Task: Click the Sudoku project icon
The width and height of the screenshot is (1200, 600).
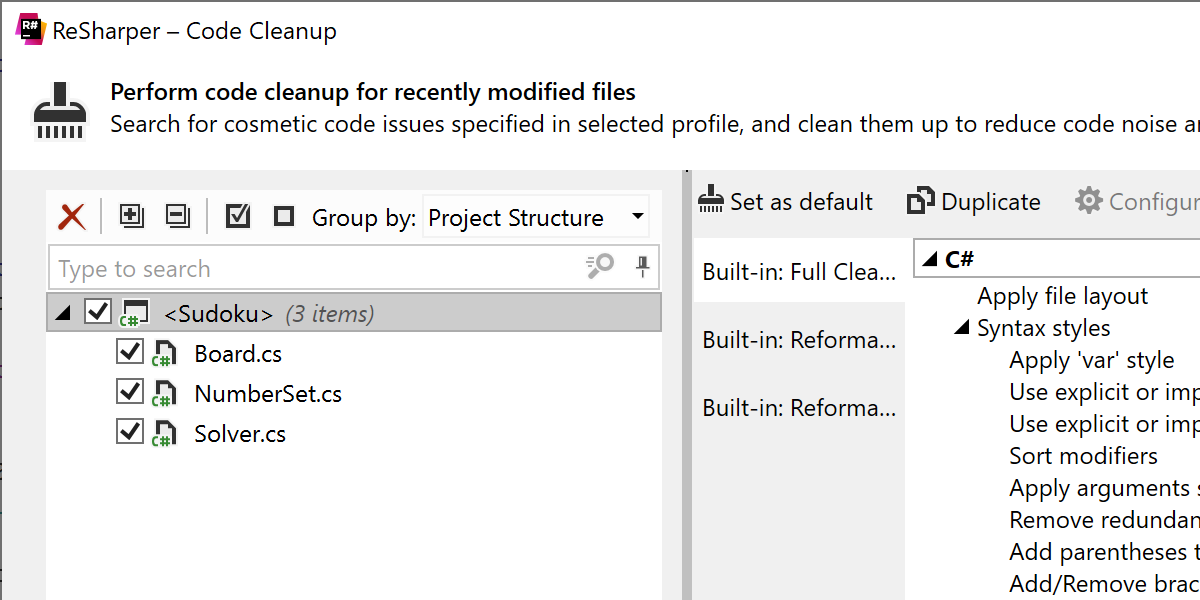Action: (134, 313)
